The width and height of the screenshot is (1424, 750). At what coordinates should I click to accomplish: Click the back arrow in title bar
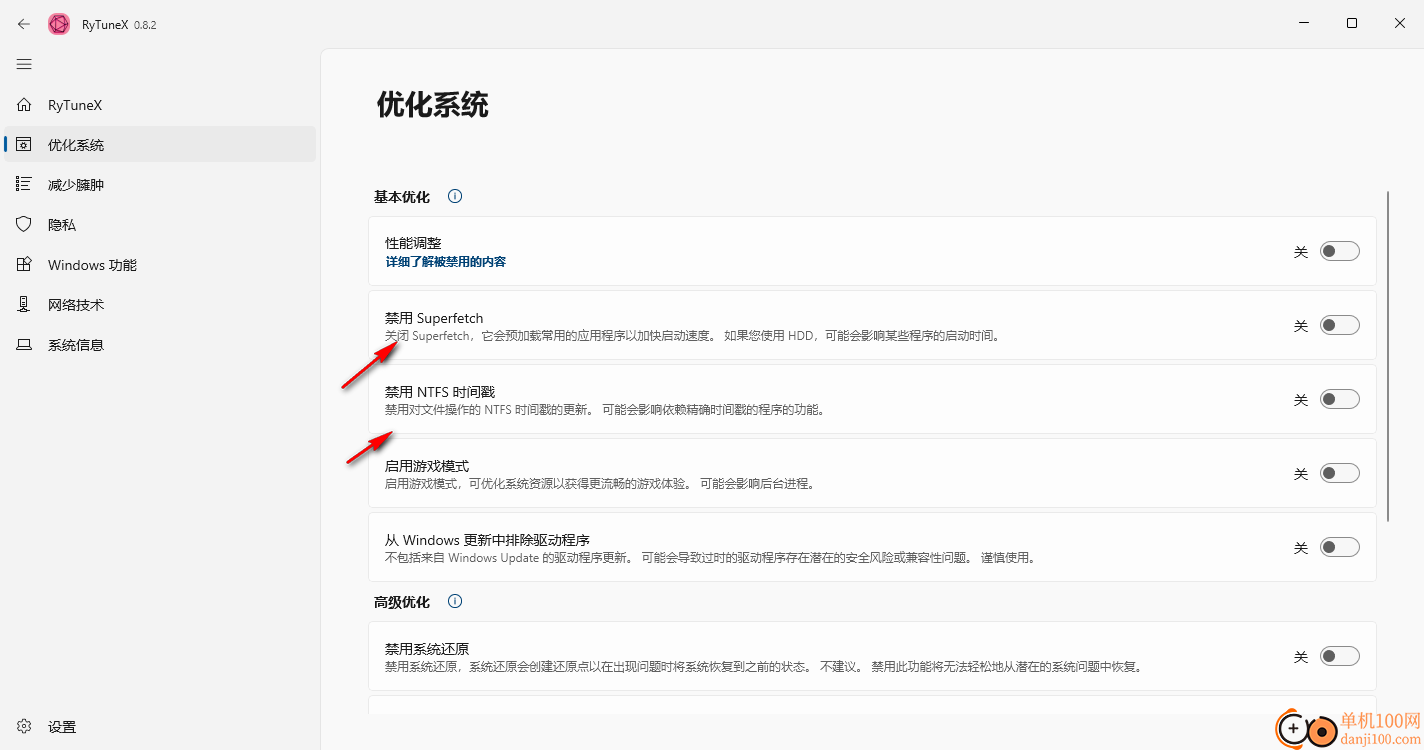tap(24, 24)
